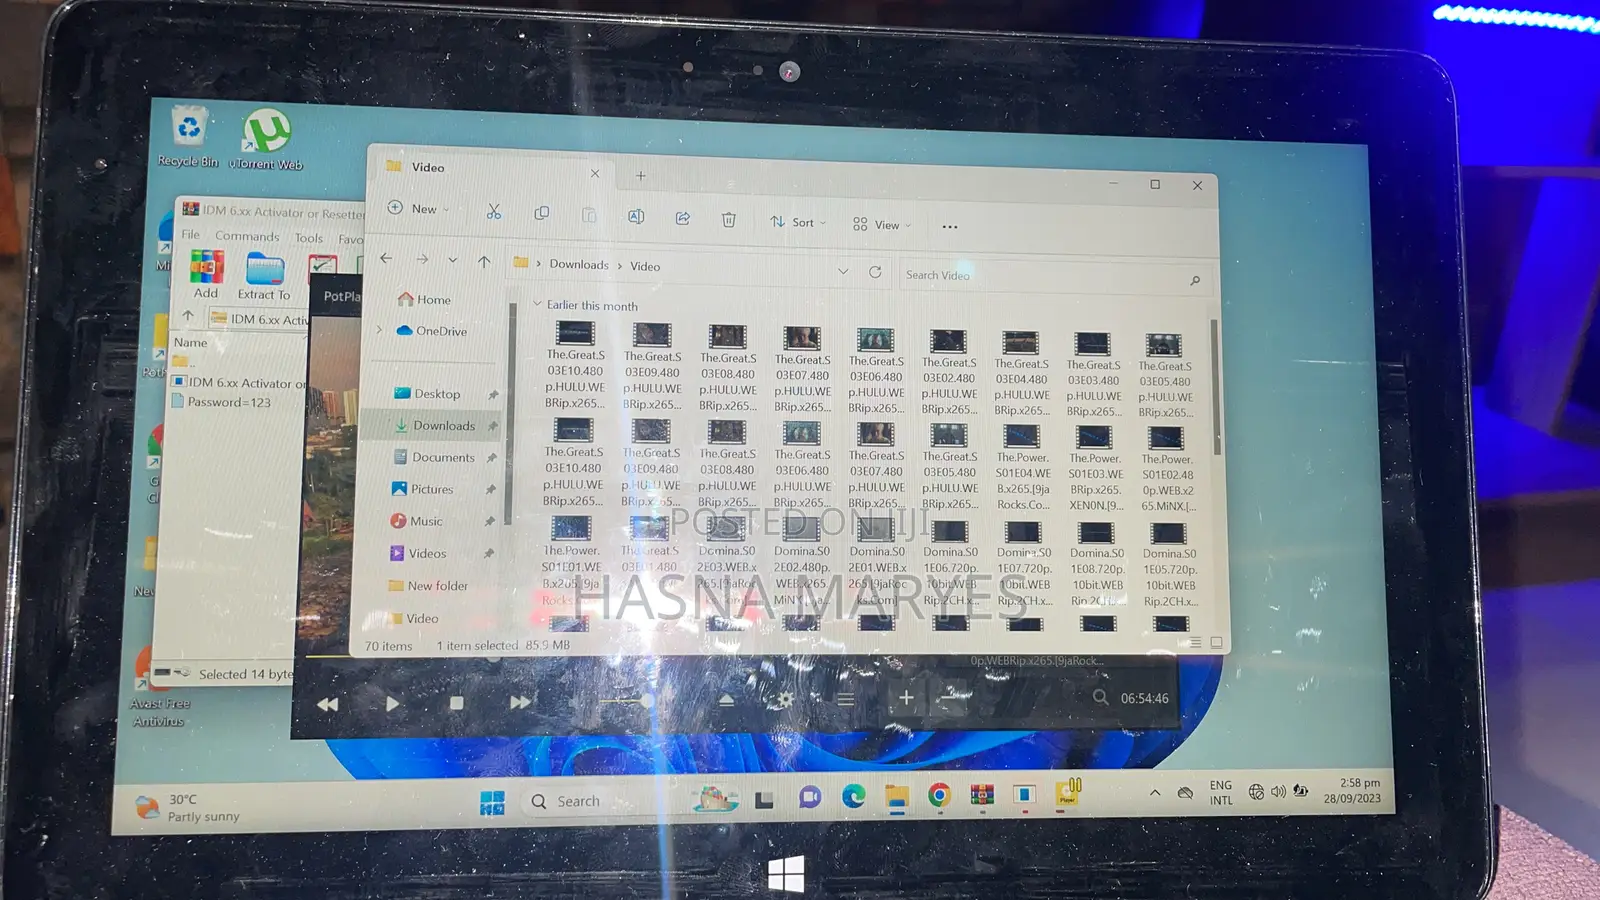Screen dimensions: 1600x900
Task: Click the Delete trash icon in File Explorer
Action: [729, 220]
